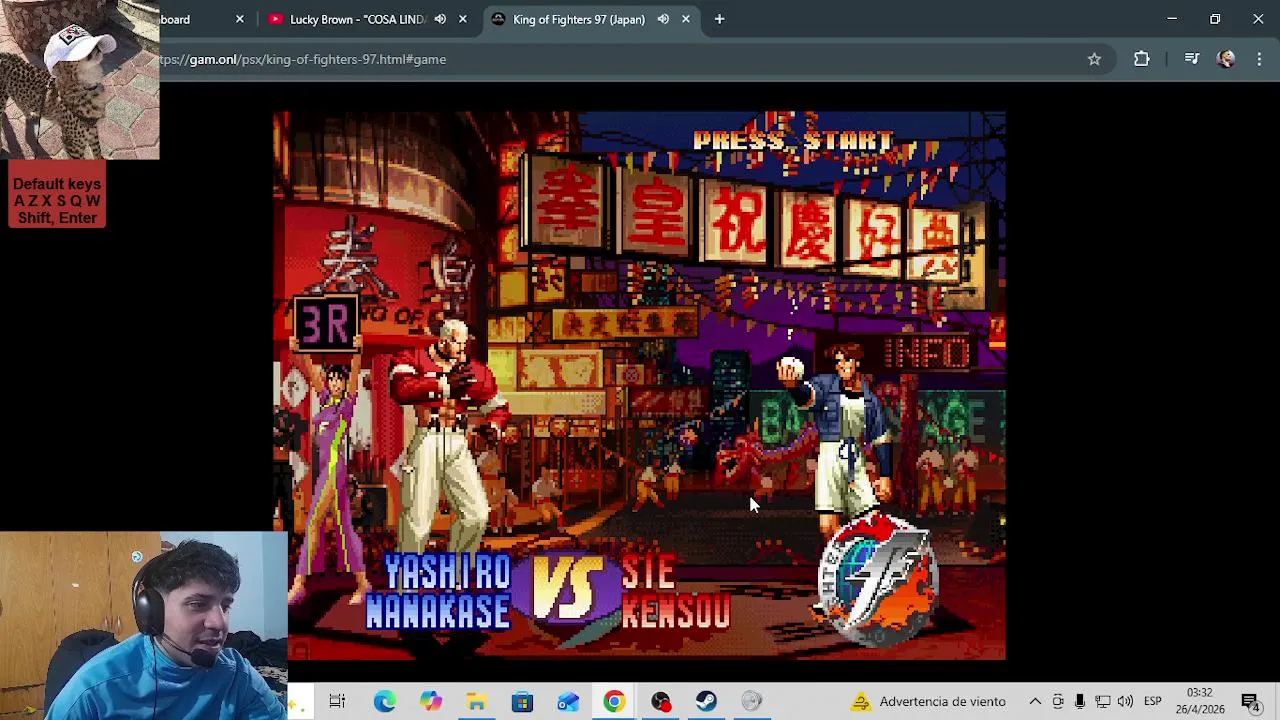Expand the hidden system tray icons chevron
The image size is (1280, 720).
pyautogui.click(x=1035, y=702)
